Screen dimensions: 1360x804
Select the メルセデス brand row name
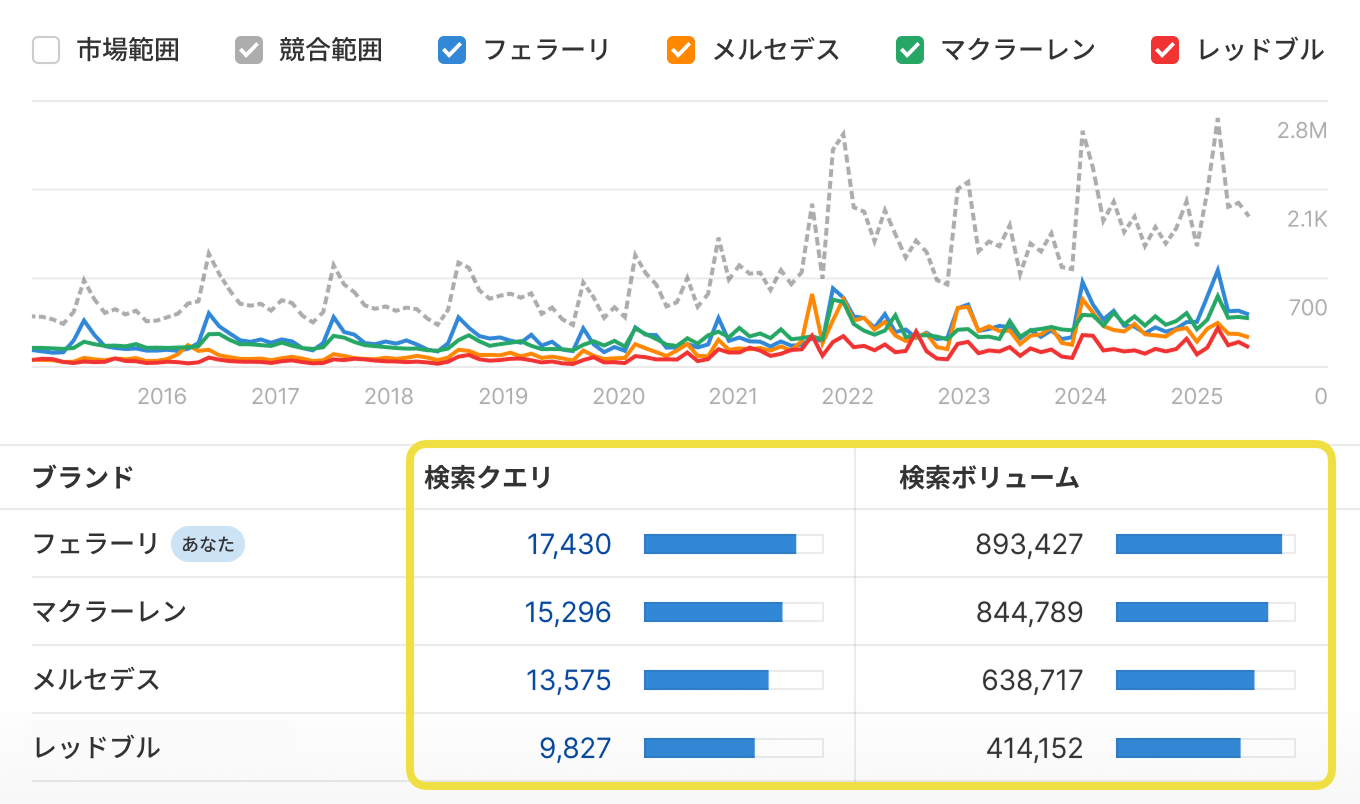pyautogui.click(x=96, y=680)
